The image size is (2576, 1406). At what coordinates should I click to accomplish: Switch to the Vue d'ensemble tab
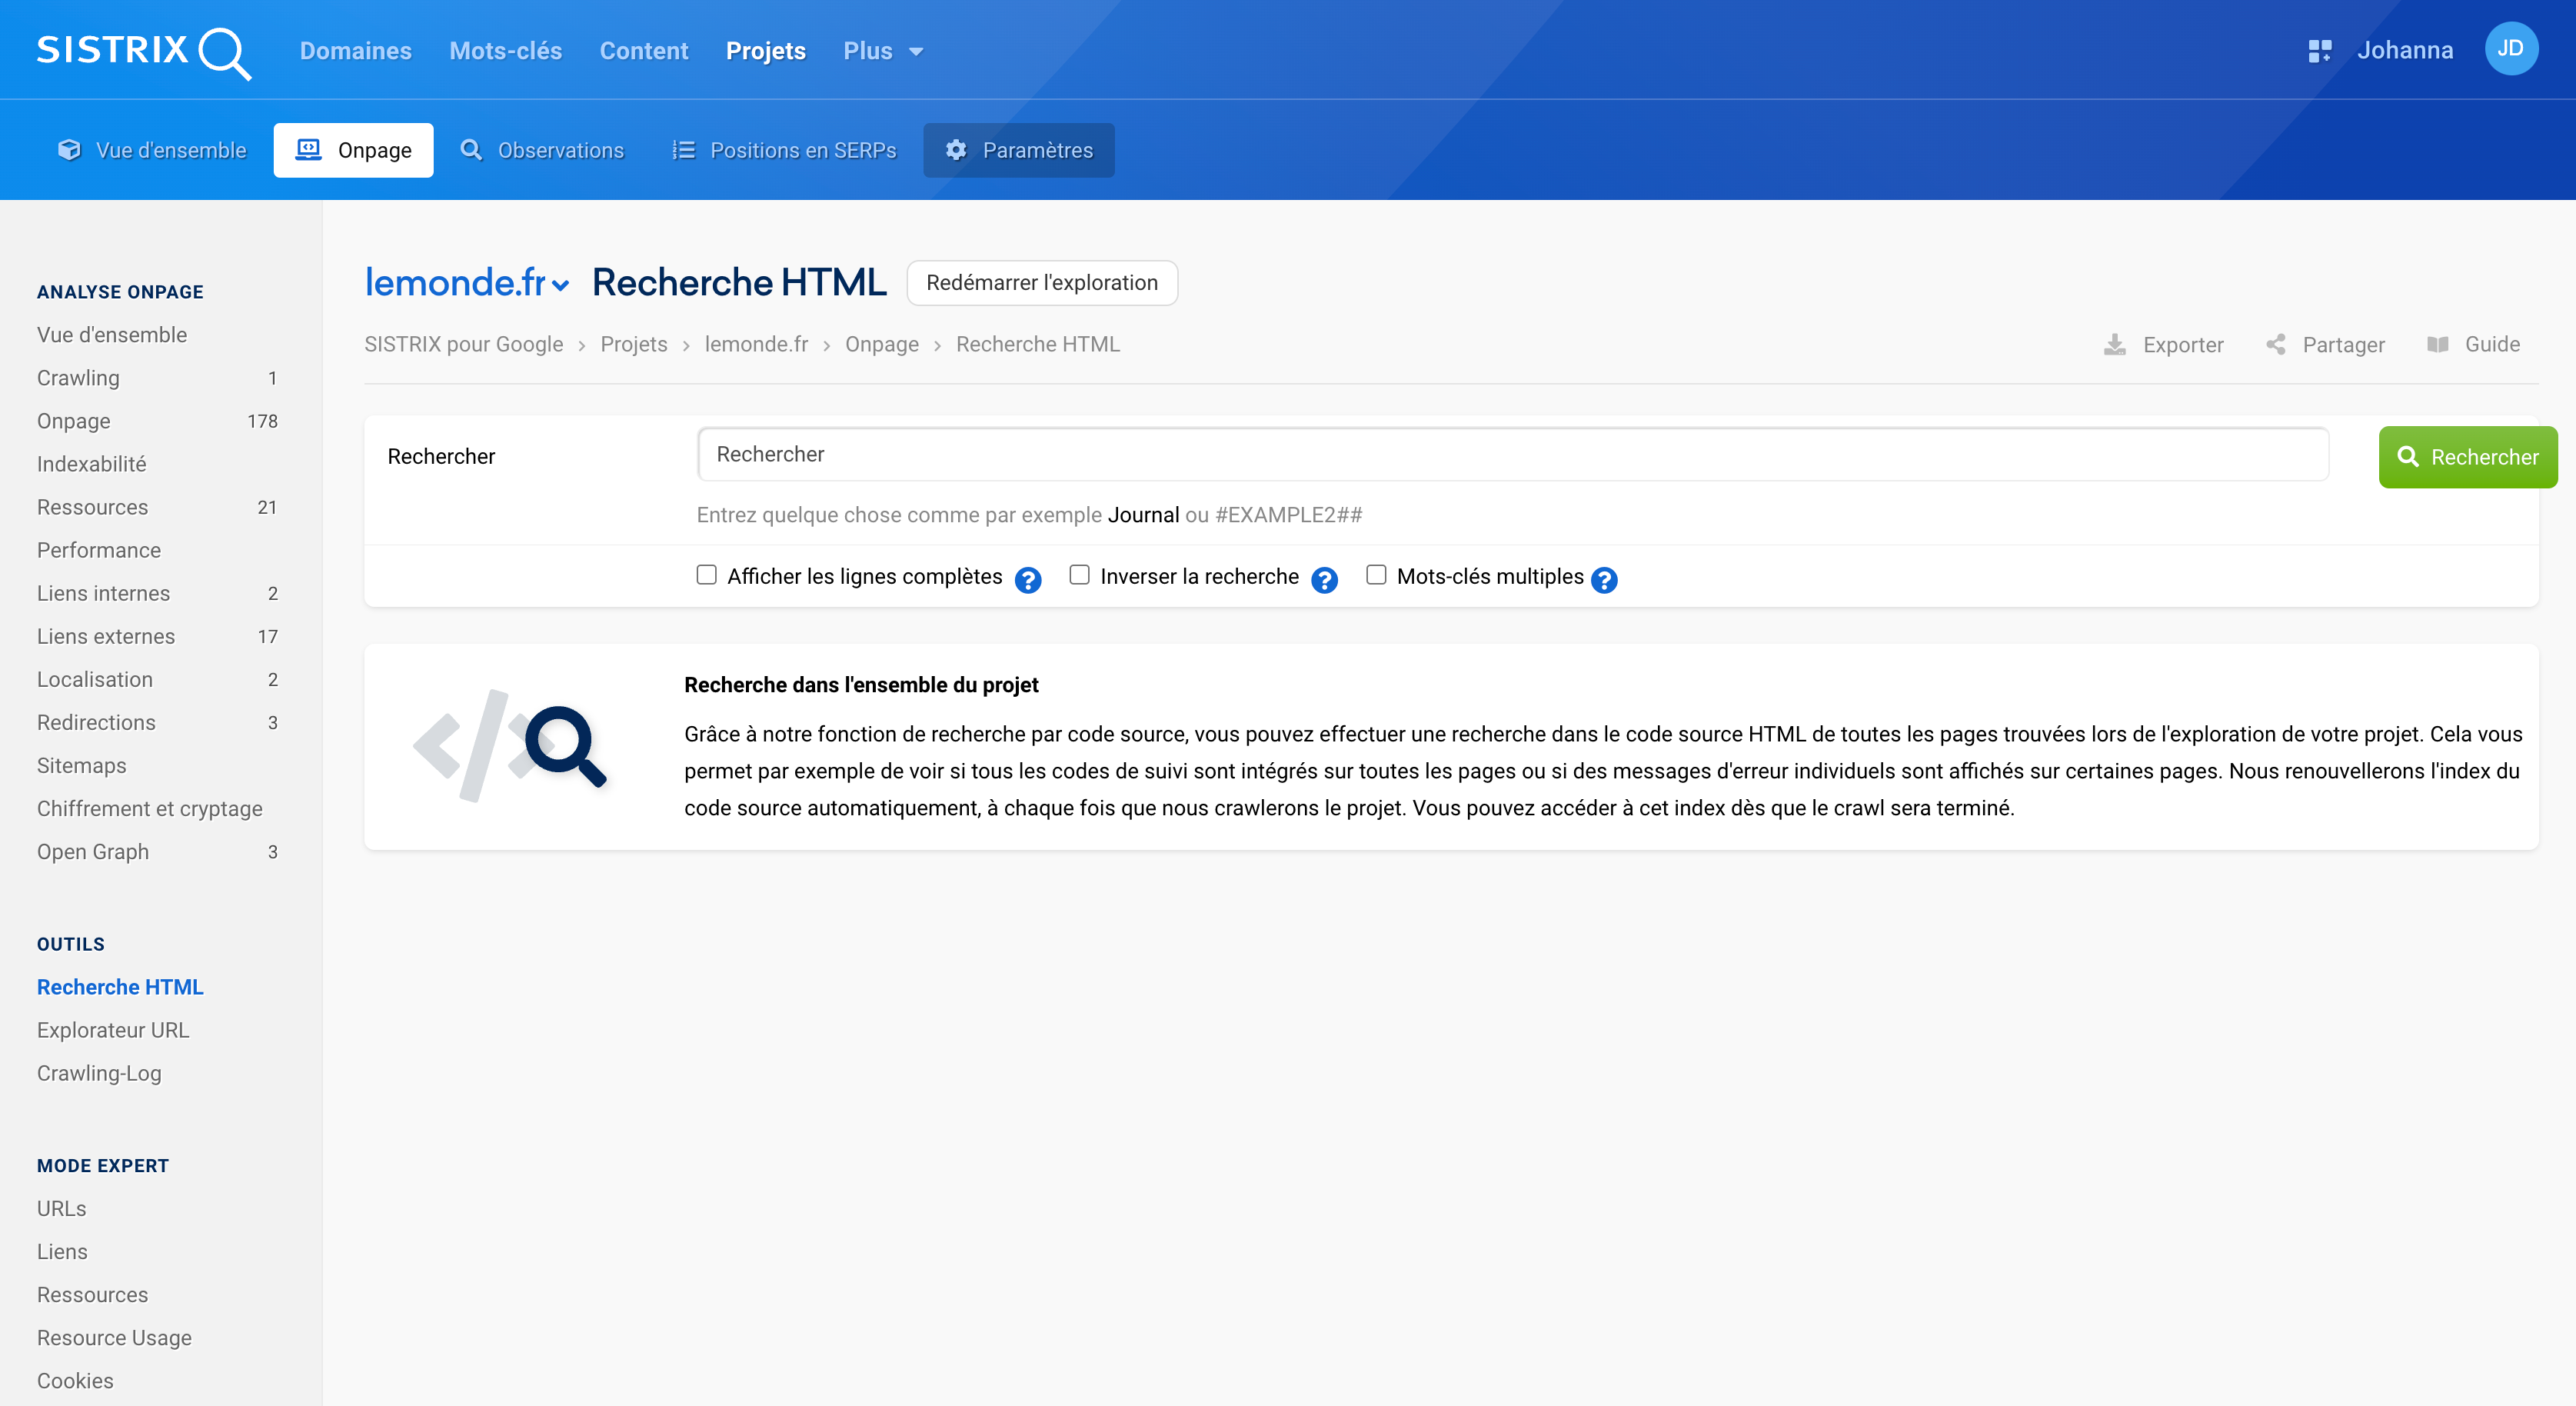tap(153, 150)
